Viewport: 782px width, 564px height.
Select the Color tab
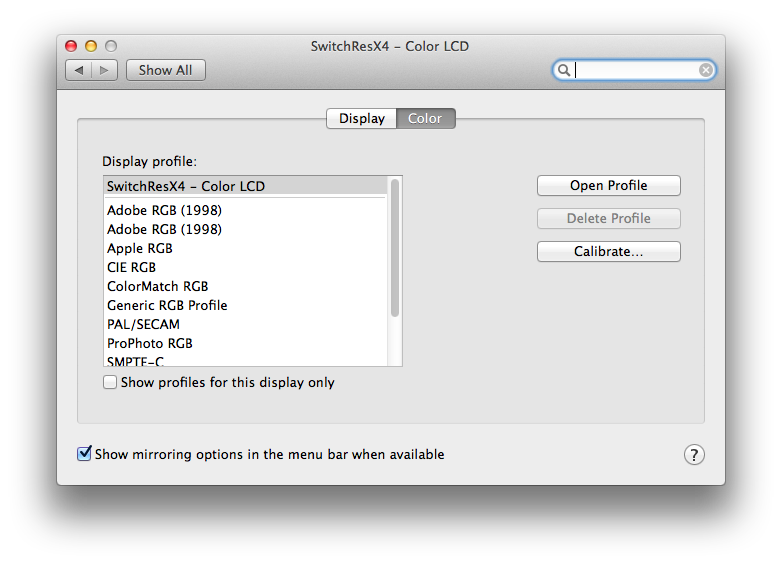[x=425, y=118]
